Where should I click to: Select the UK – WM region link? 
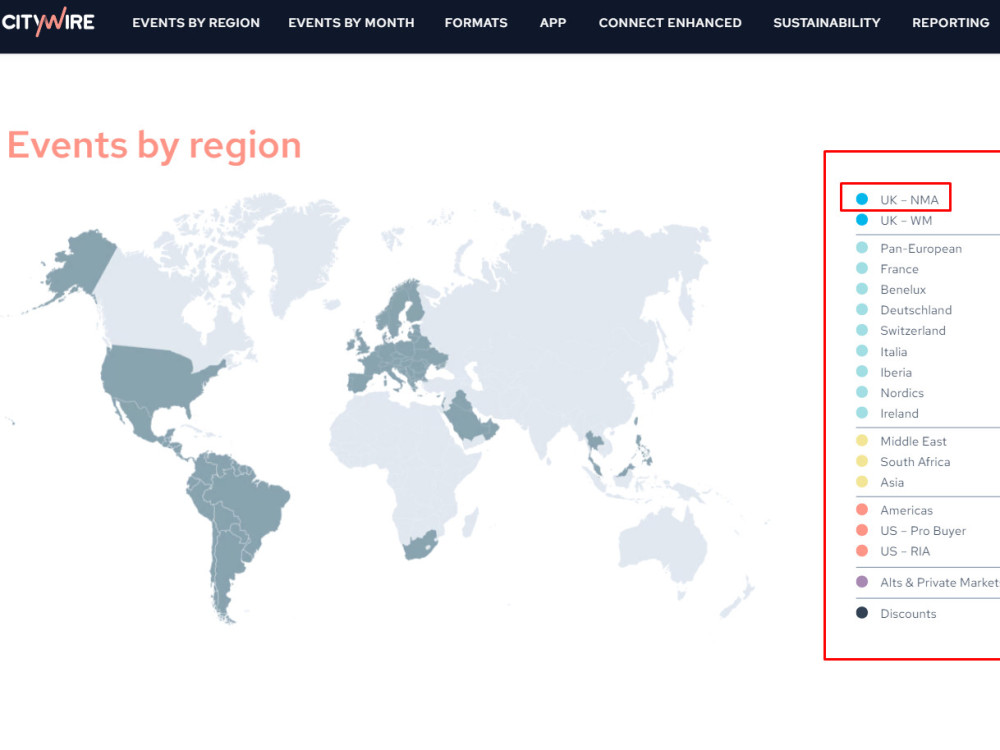[906, 221]
